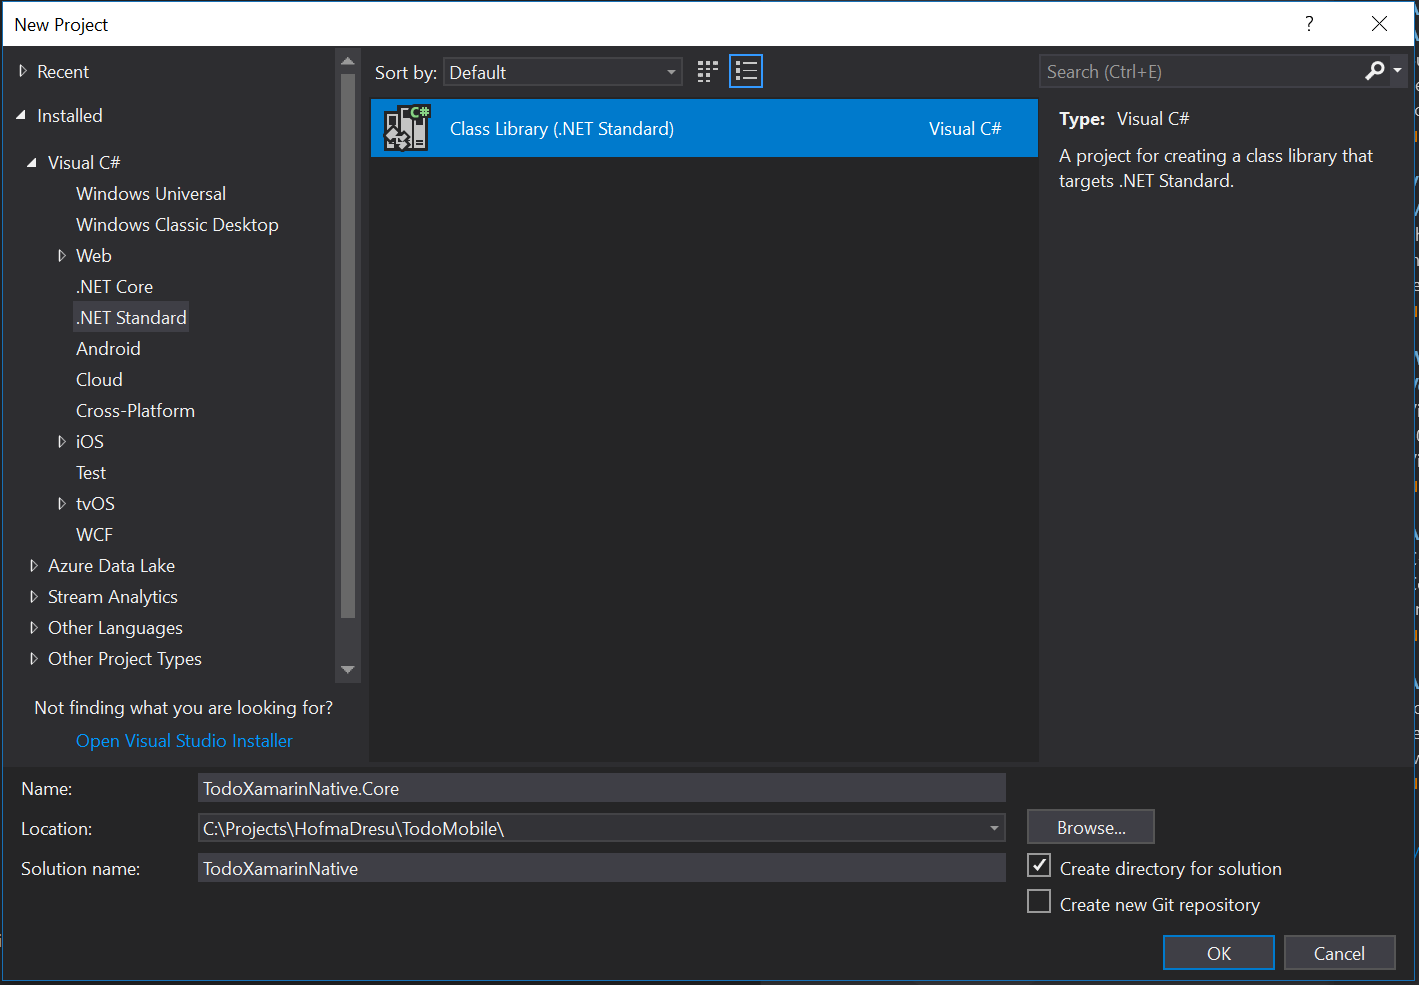1419x985 pixels.
Task: Select Windows Universal category
Action: (151, 194)
